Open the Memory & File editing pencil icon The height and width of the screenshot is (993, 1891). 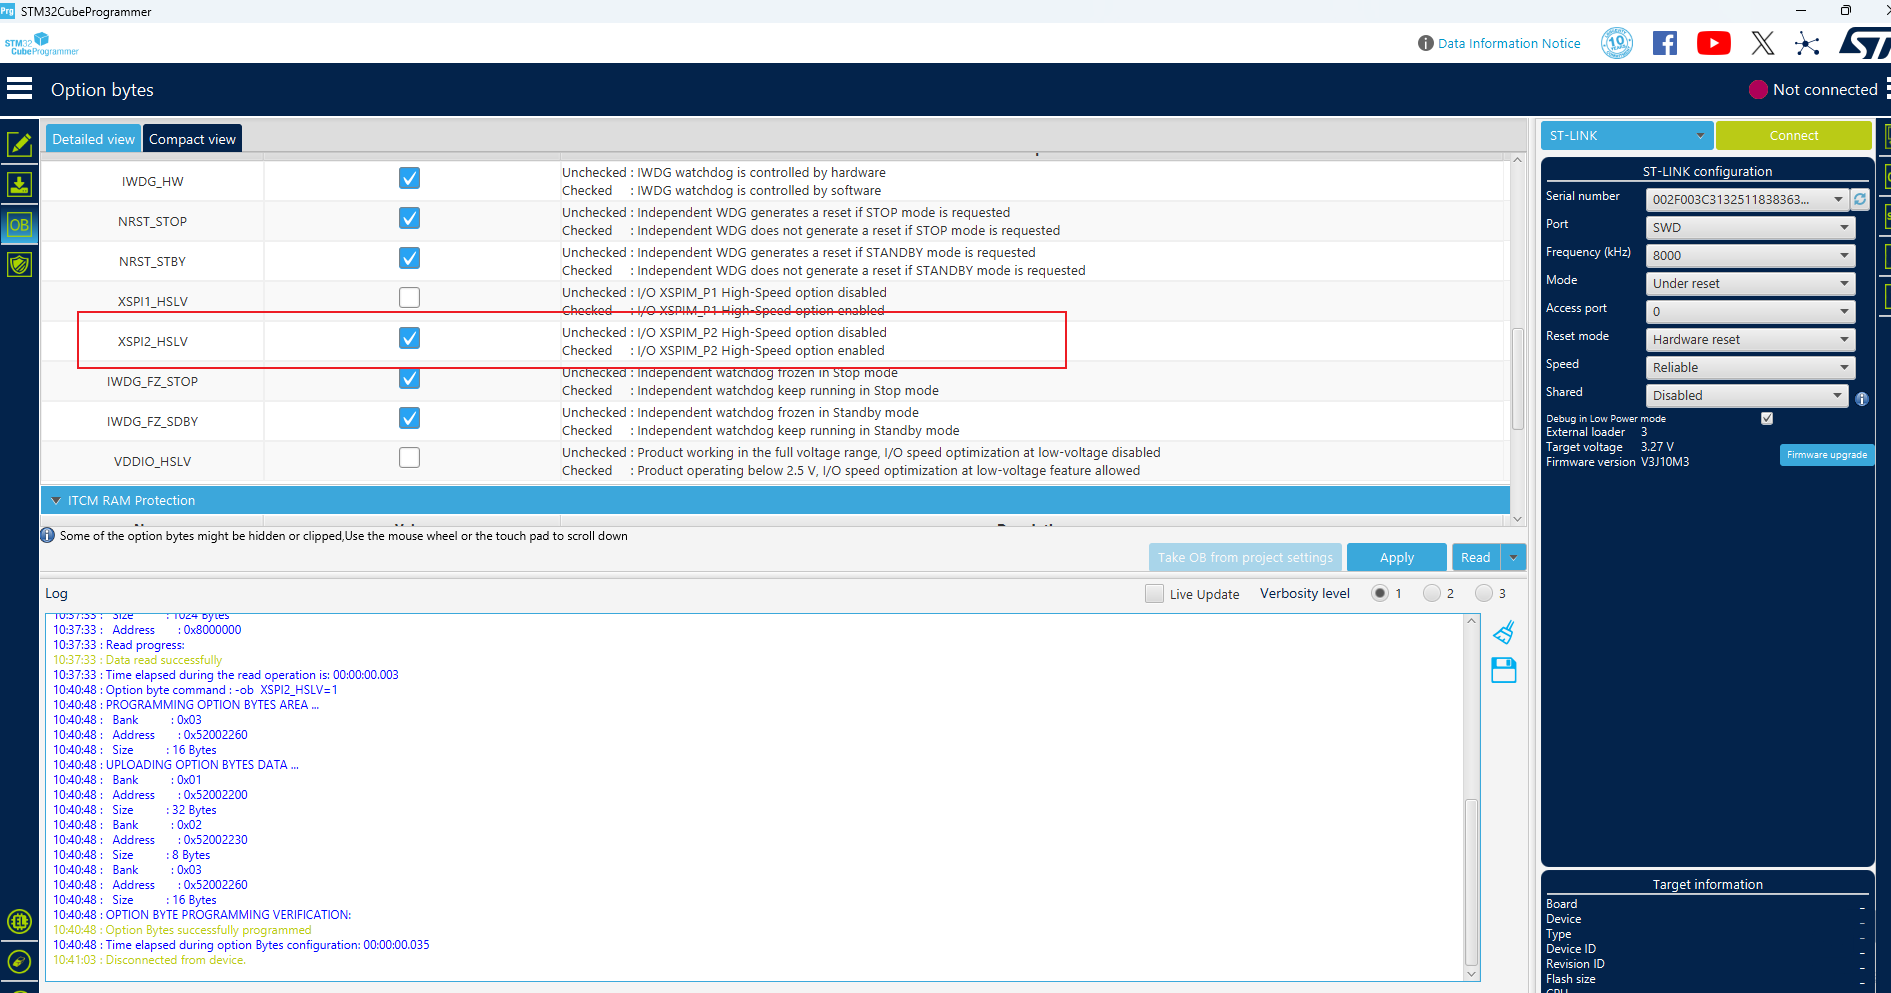click(19, 144)
